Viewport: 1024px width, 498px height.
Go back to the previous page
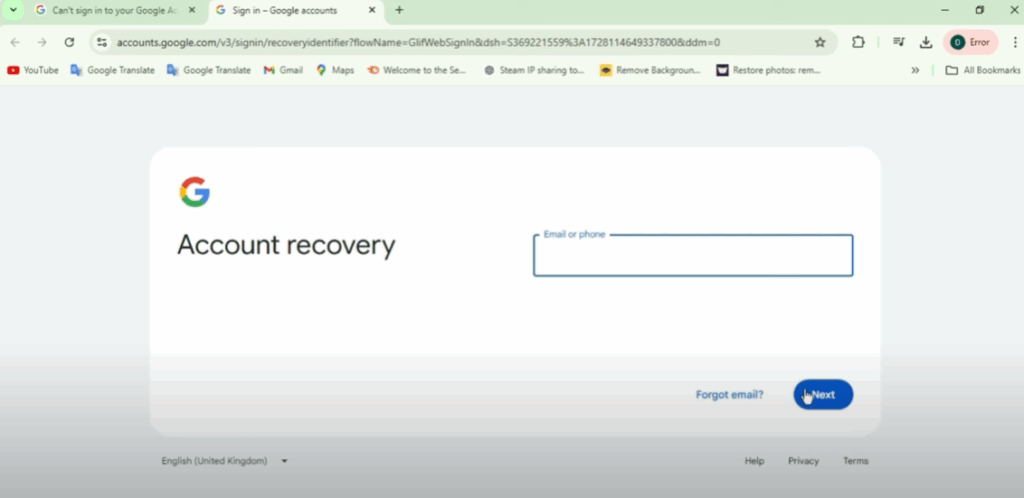tap(15, 42)
